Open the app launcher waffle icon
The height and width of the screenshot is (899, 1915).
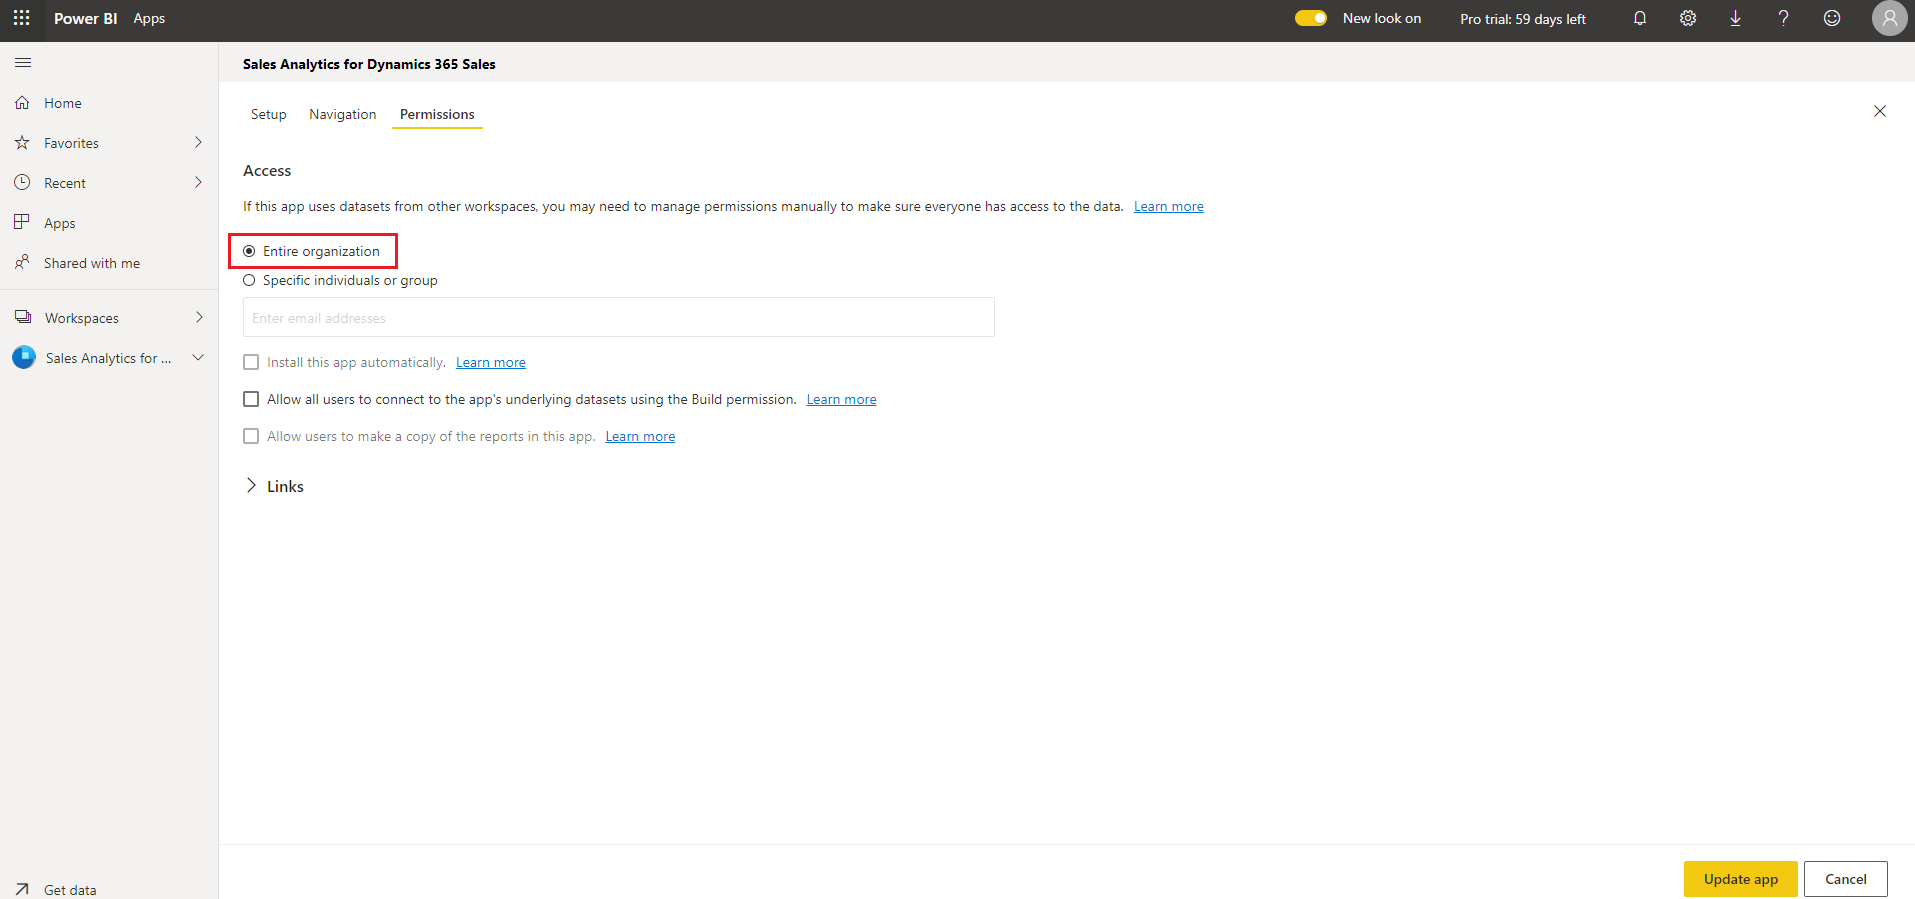(21, 18)
